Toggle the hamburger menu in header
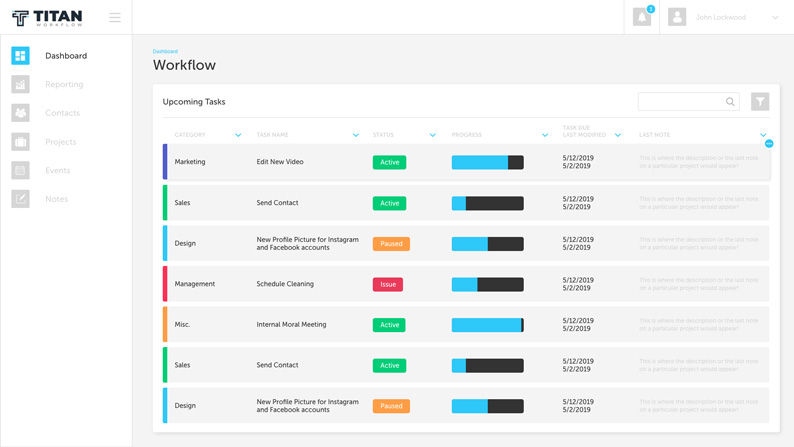Screen dimensions: 794x447 (115, 17)
